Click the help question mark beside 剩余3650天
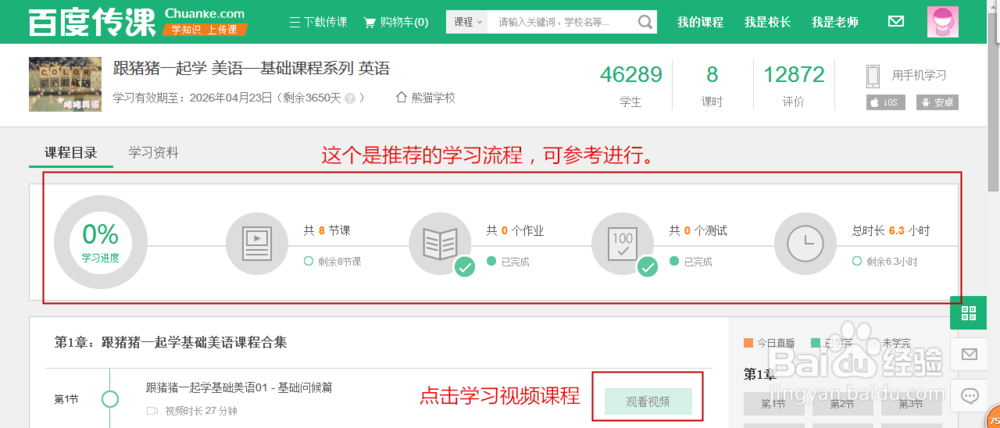This screenshot has height=428, width=1000. pos(349,99)
